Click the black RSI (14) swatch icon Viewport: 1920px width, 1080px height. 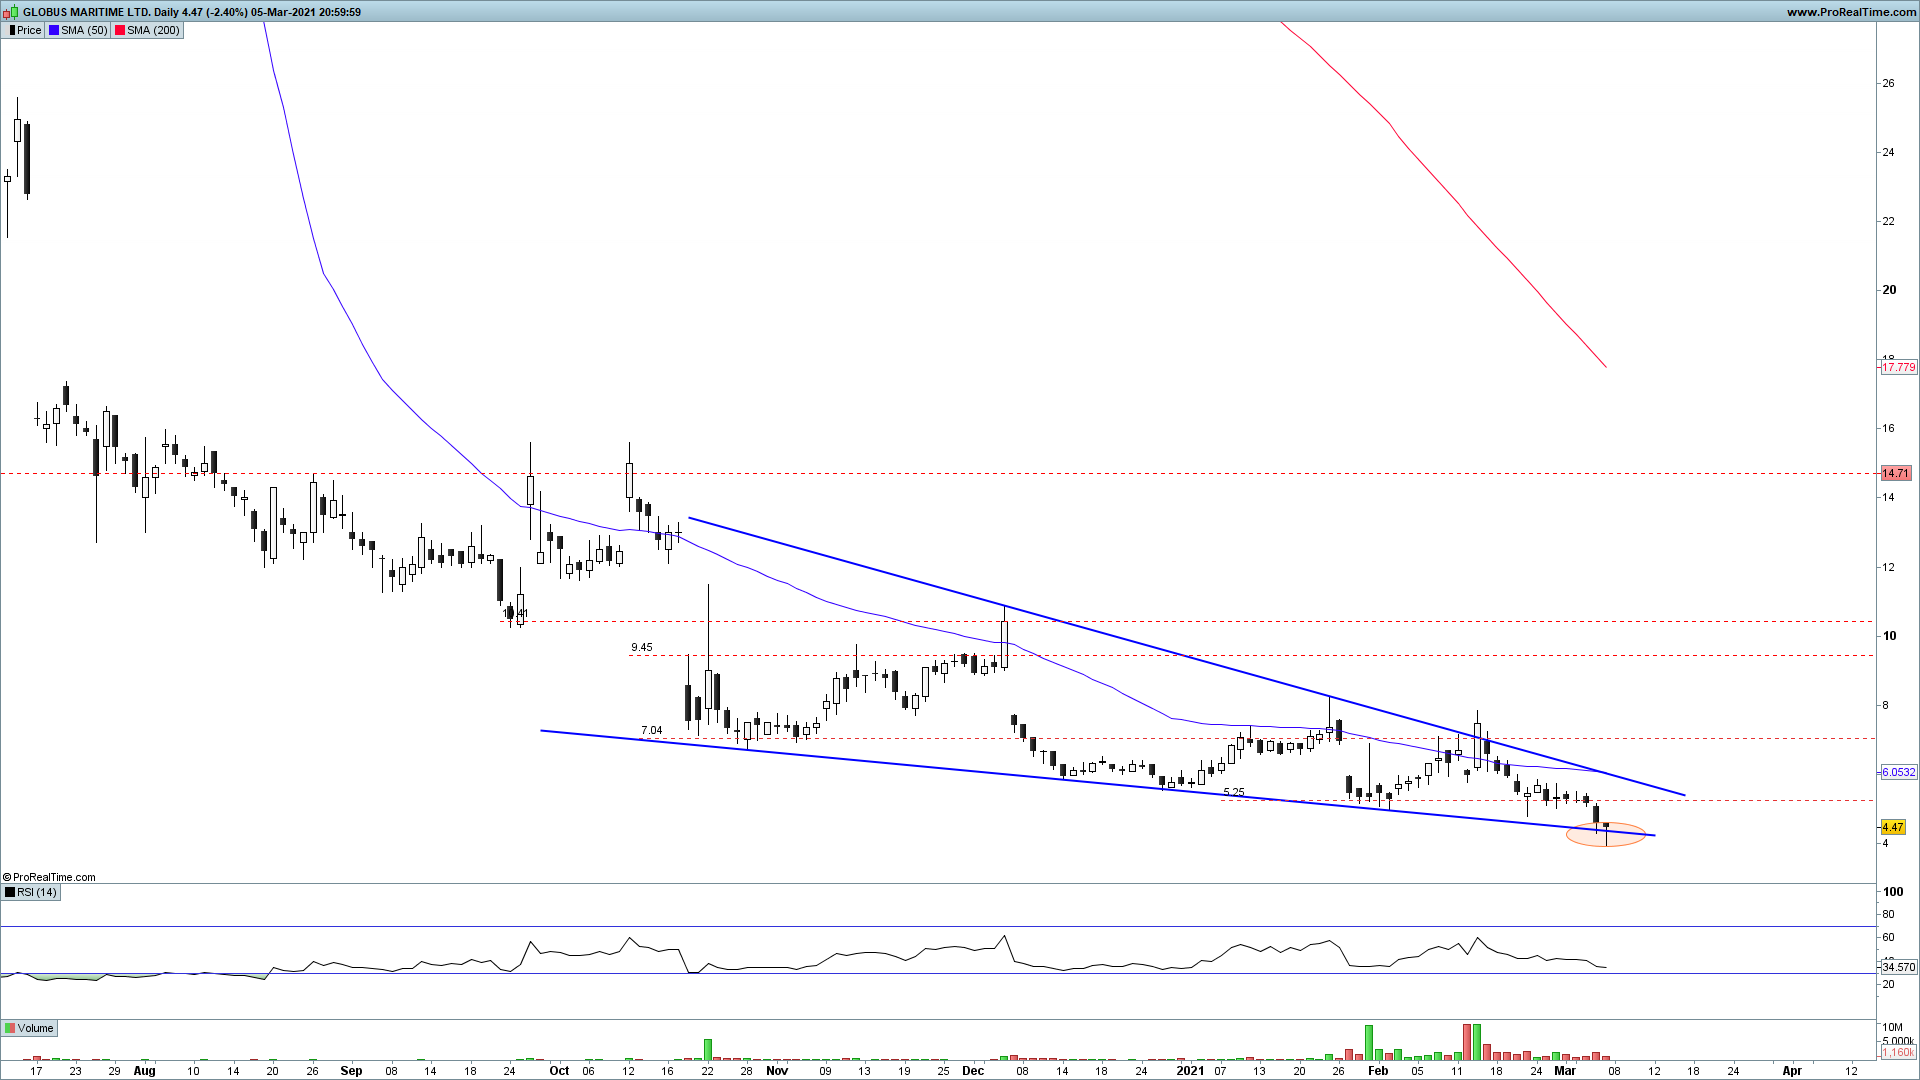(x=10, y=892)
